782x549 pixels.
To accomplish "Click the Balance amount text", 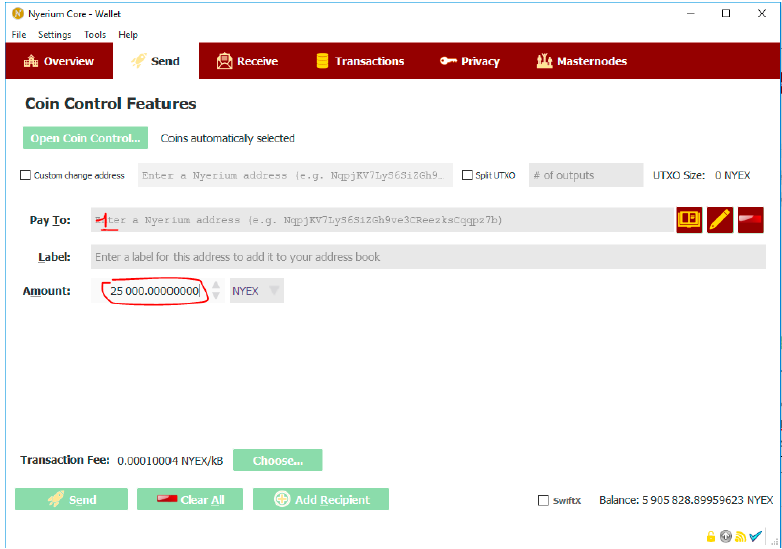I will click(686, 500).
